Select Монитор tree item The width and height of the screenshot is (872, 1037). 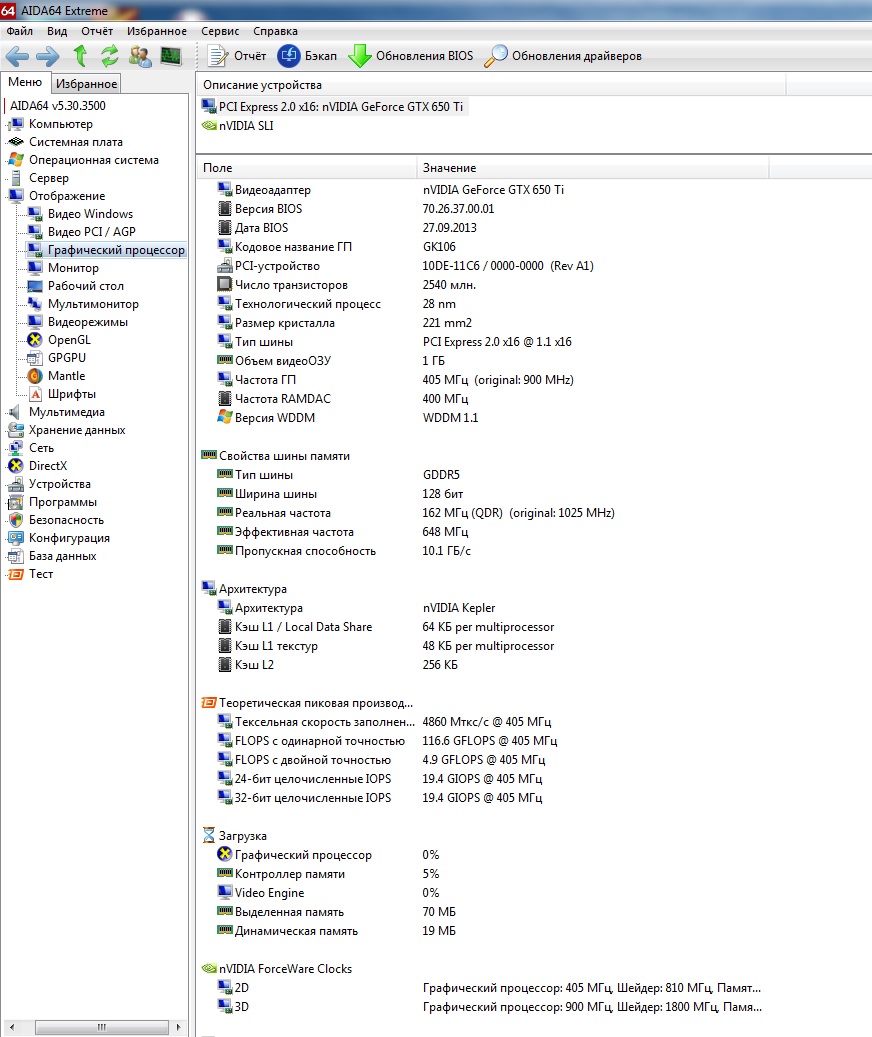[73, 268]
